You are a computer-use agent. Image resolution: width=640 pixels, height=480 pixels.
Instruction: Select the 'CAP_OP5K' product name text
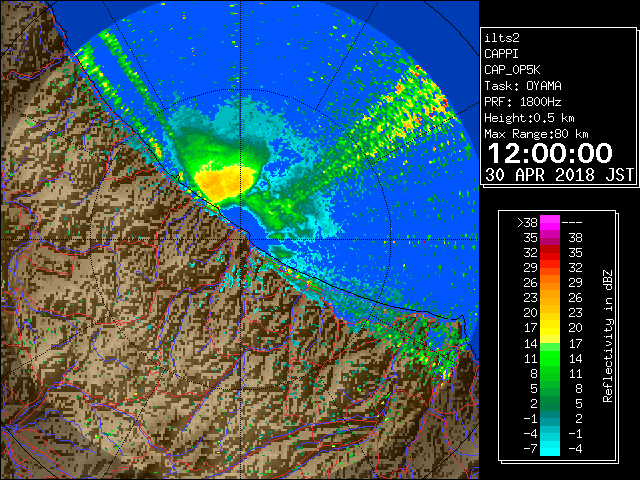(x=512, y=70)
